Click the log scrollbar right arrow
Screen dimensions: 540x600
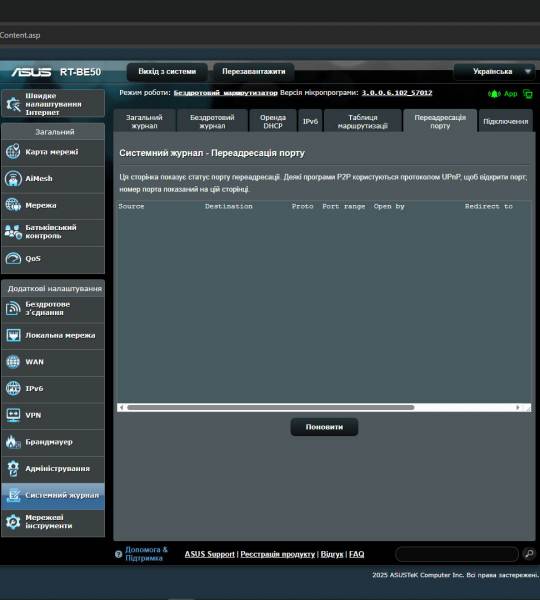click(x=517, y=408)
